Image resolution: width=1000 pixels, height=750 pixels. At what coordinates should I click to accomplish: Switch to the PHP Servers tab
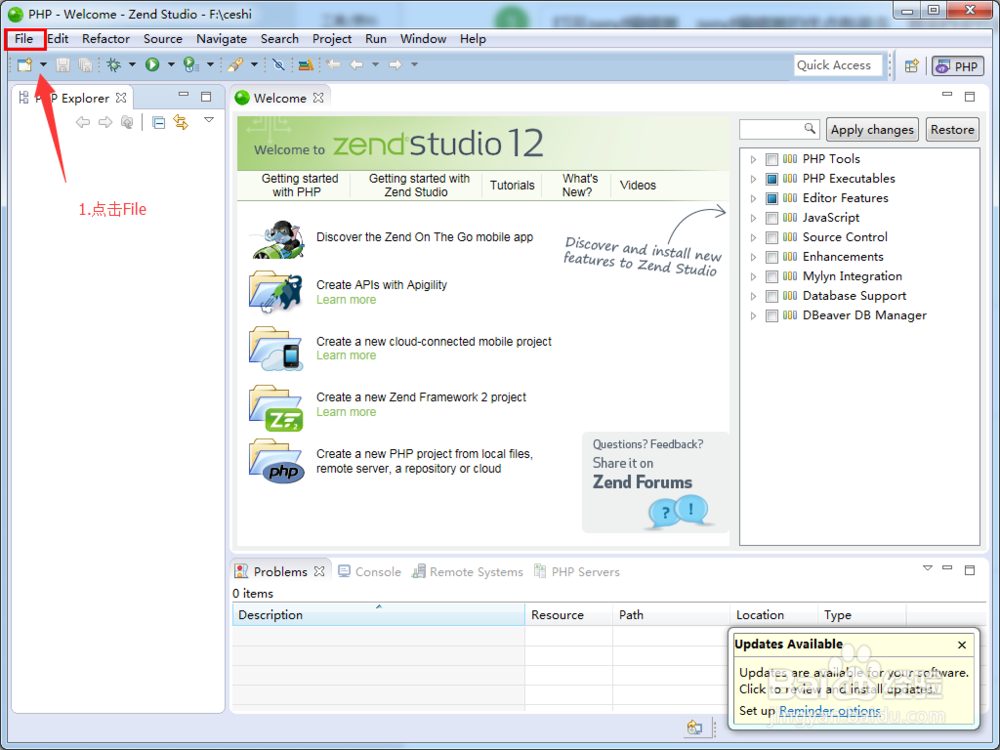(x=577, y=571)
